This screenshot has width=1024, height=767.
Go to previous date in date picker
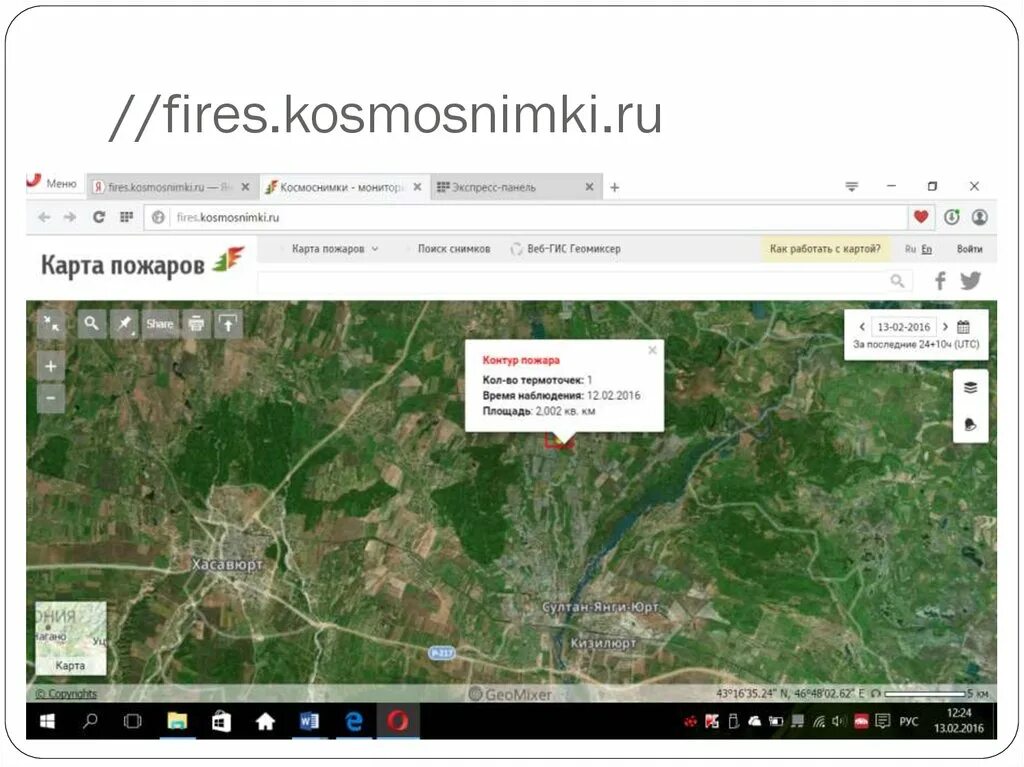(x=862, y=327)
